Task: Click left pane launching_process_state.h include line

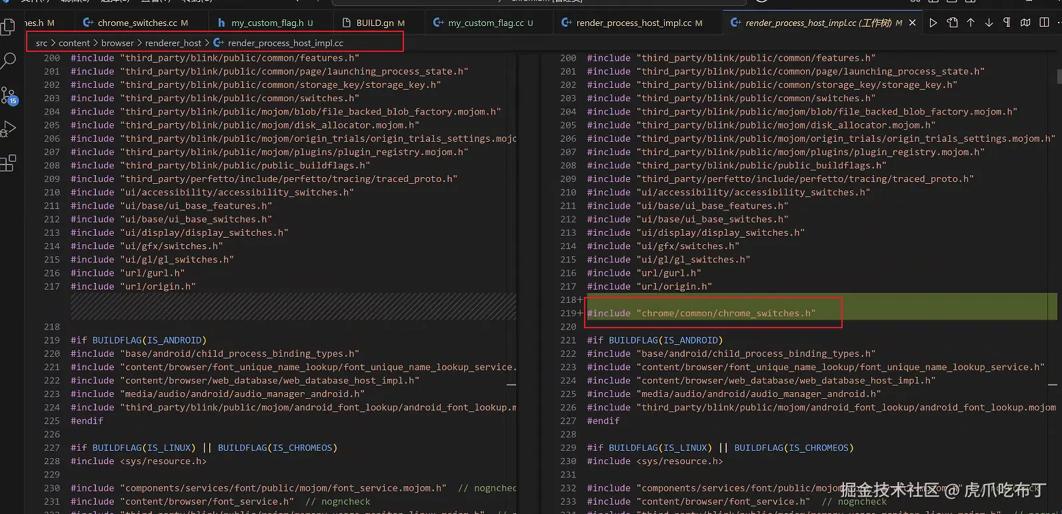Action: pyautogui.click(x=270, y=71)
